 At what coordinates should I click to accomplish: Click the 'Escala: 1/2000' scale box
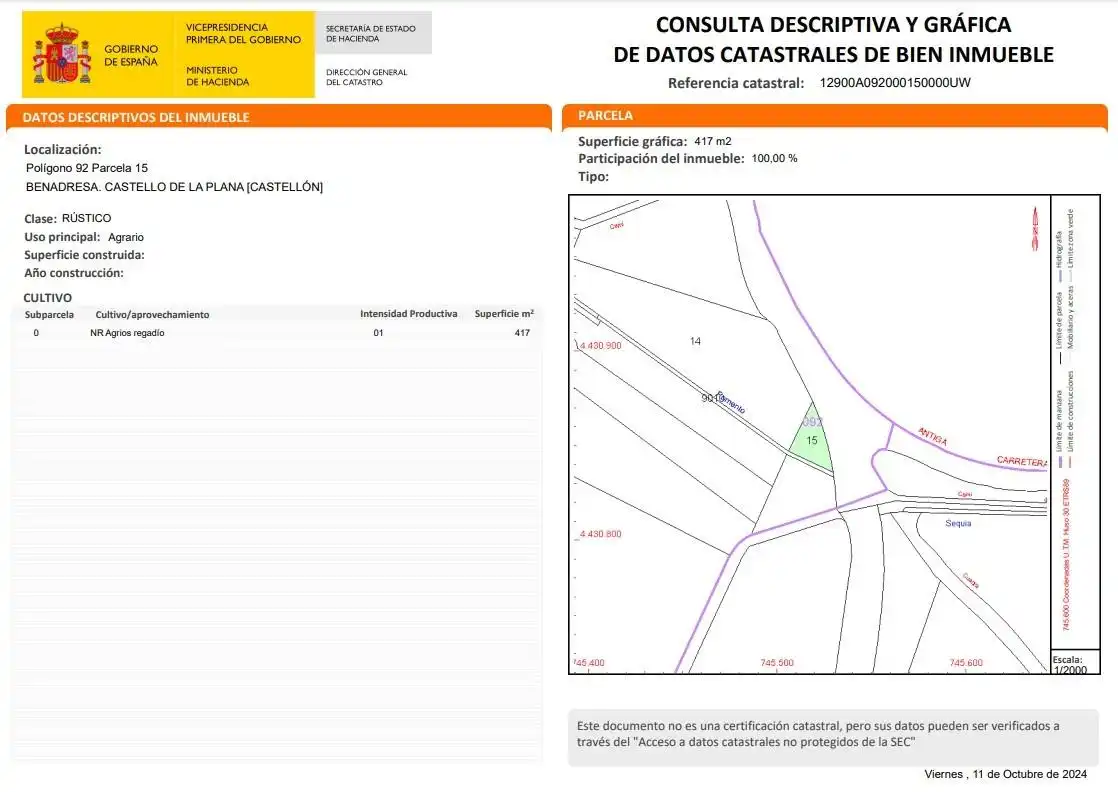pos(1075,664)
